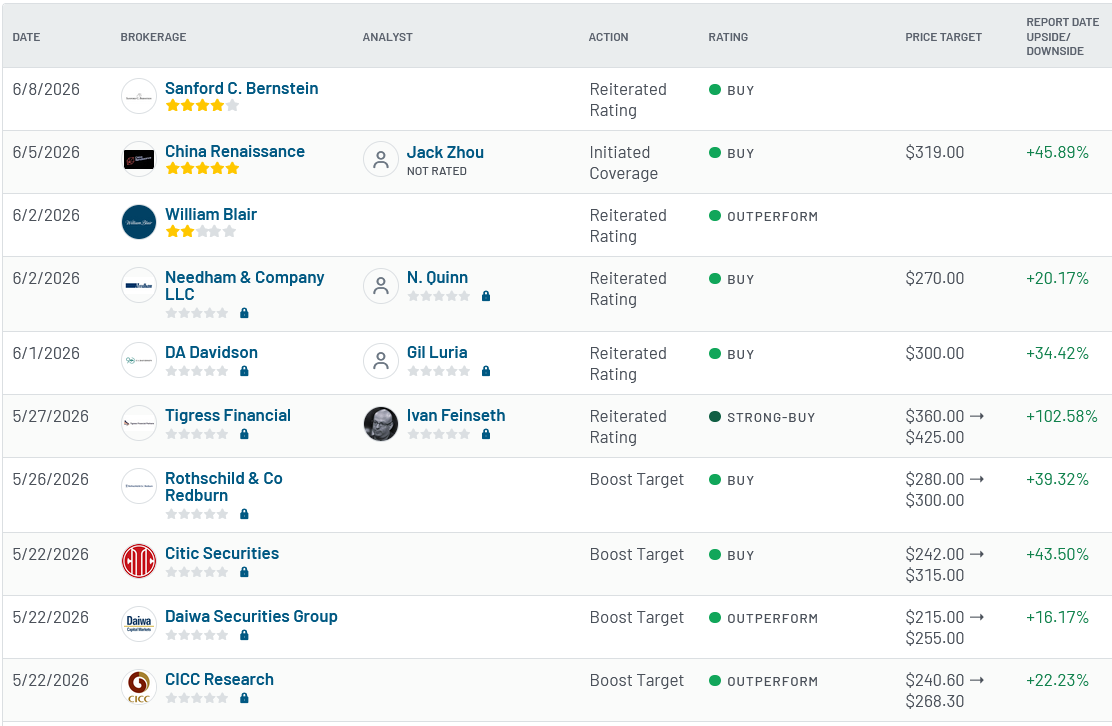Click N. Quinn's analyst avatar icon
Image resolution: width=1112 pixels, height=726 pixels.
(x=381, y=285)
